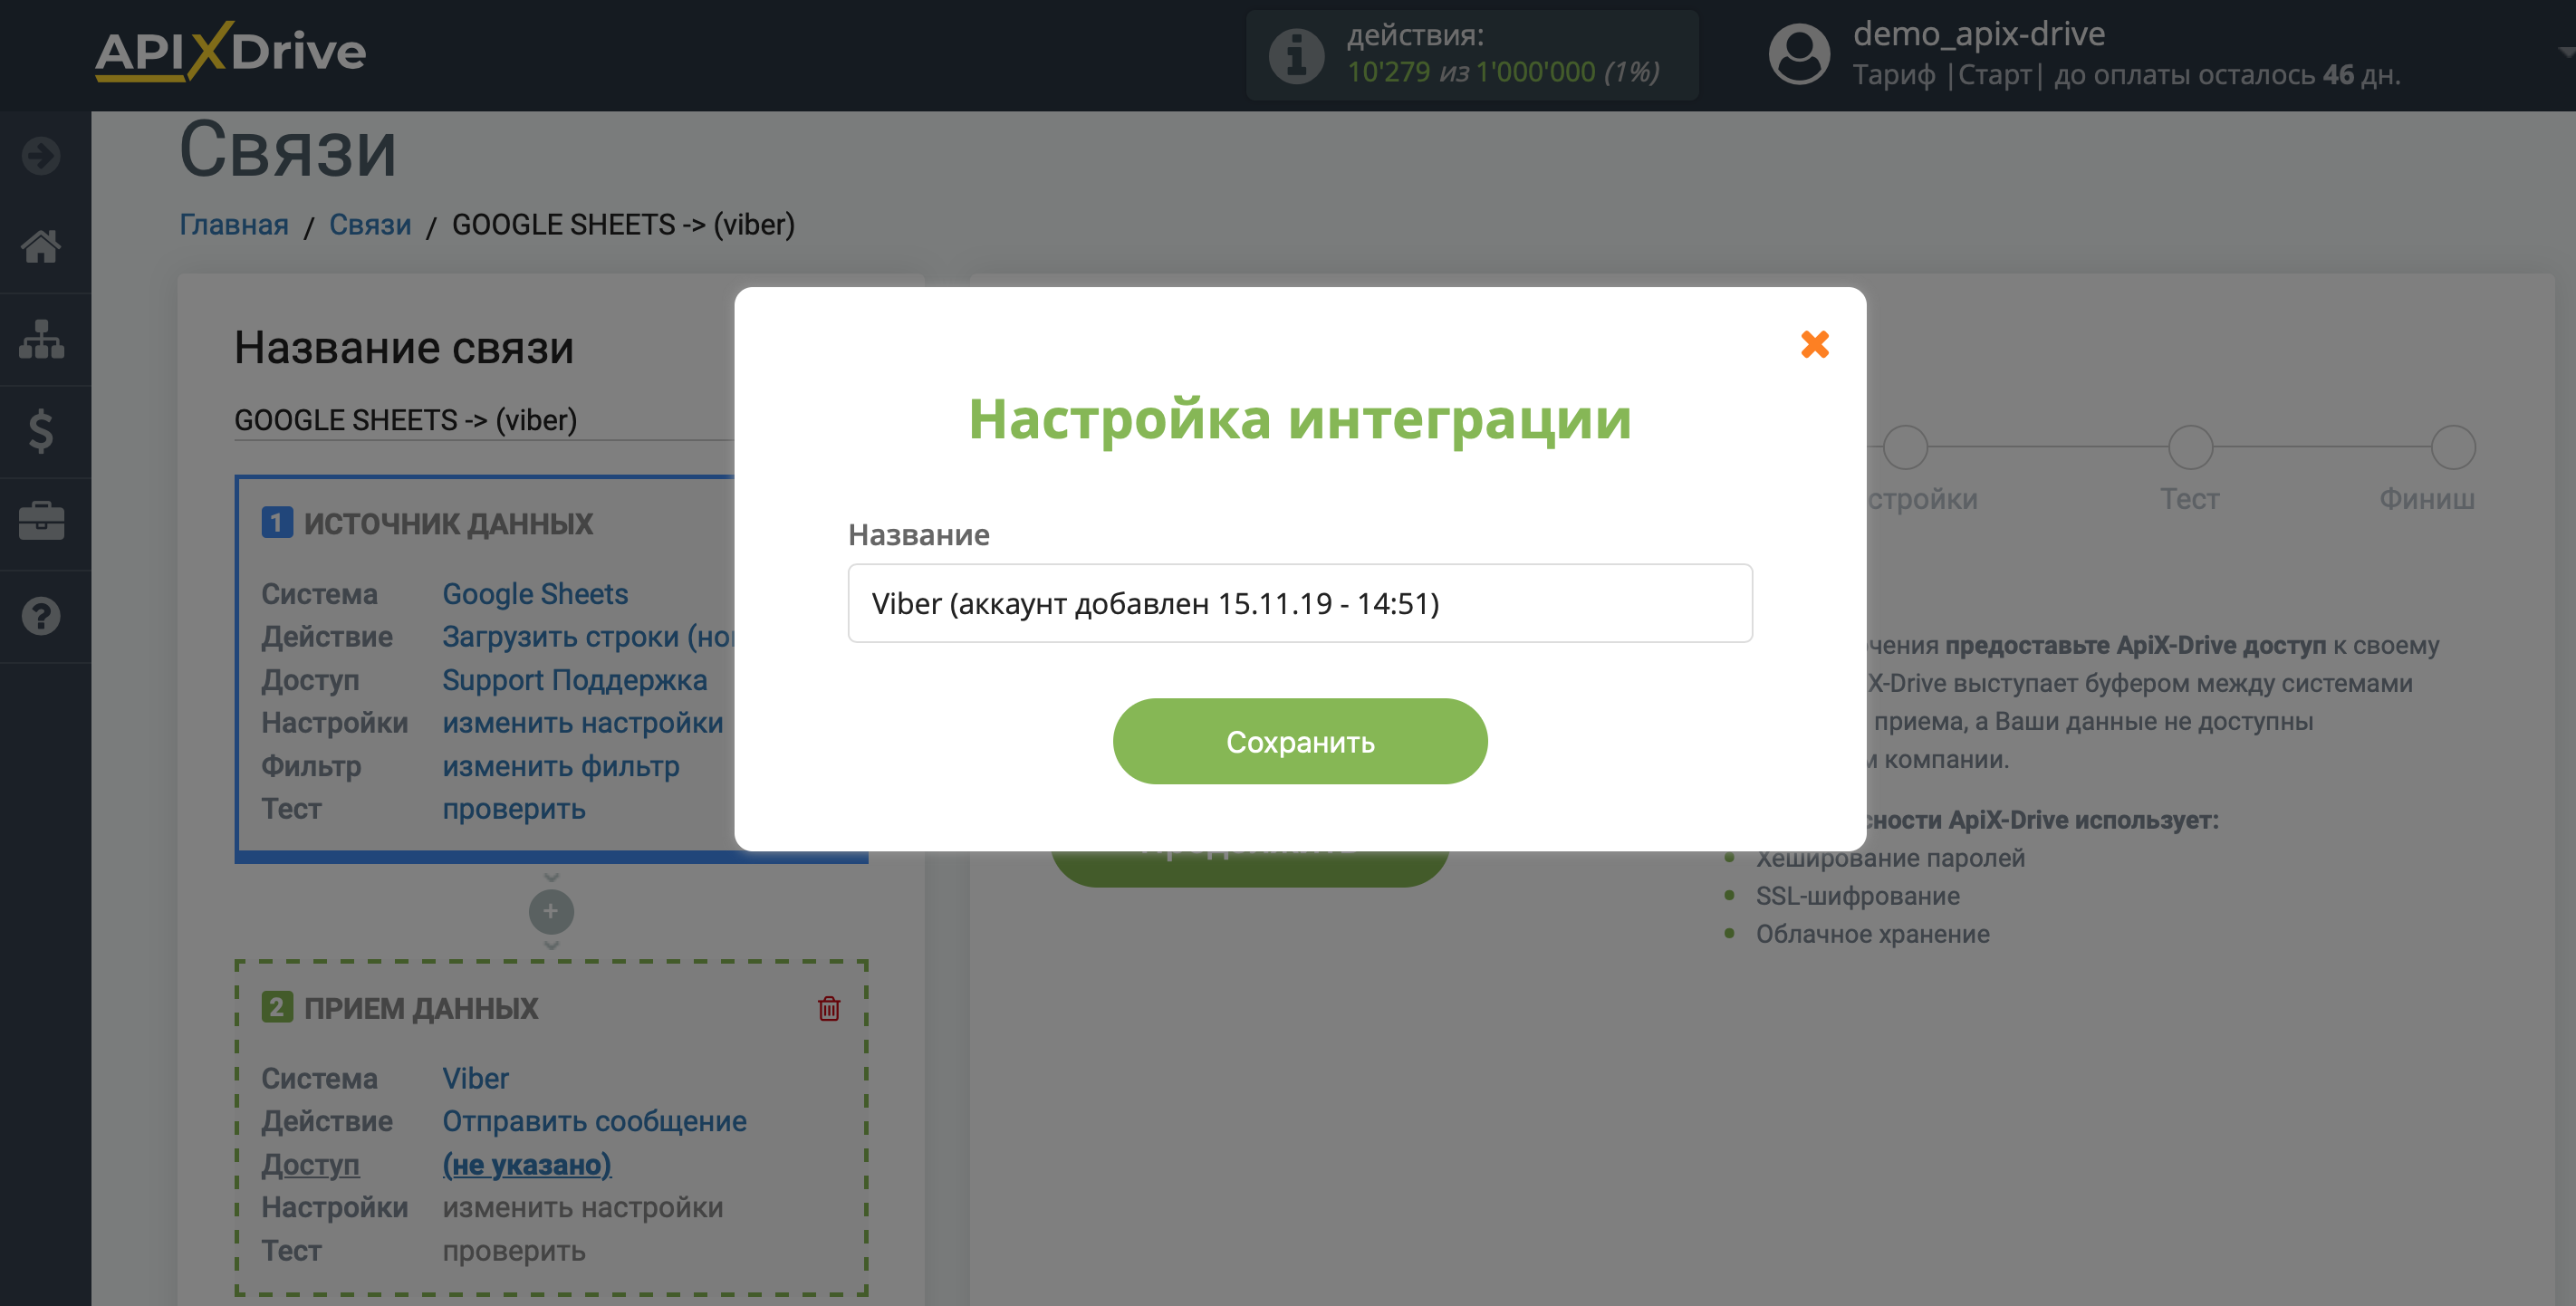Screen dimensions: 2576x1306
Task: Click the actions info icon
Action: 1296,55
